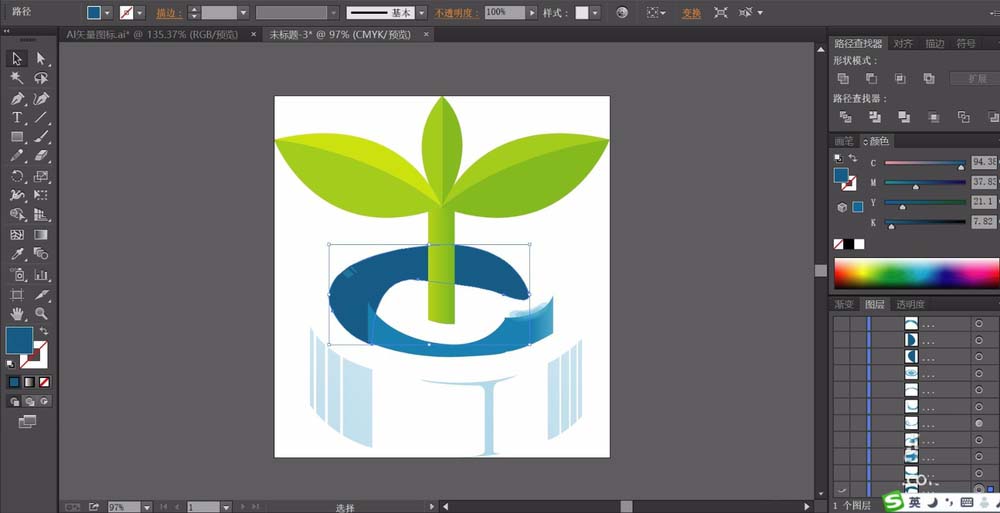Click Intersect shape mode icon
The height and width of the screenshot is (513, 1000).
900,78
